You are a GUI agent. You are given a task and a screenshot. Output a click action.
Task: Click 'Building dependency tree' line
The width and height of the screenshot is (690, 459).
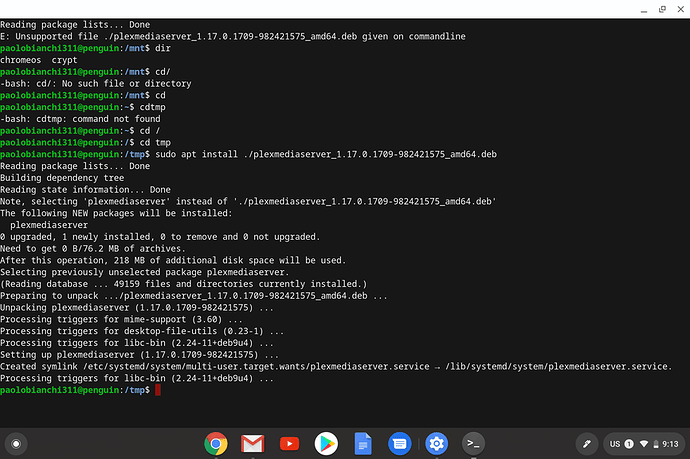pyautogui.click(x=62, y=178)
